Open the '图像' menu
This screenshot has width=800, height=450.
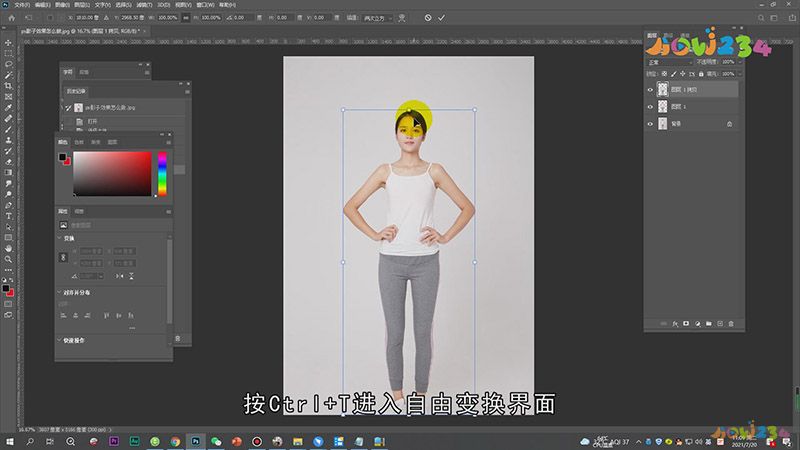pyautogui.click(x=62, y=5)
